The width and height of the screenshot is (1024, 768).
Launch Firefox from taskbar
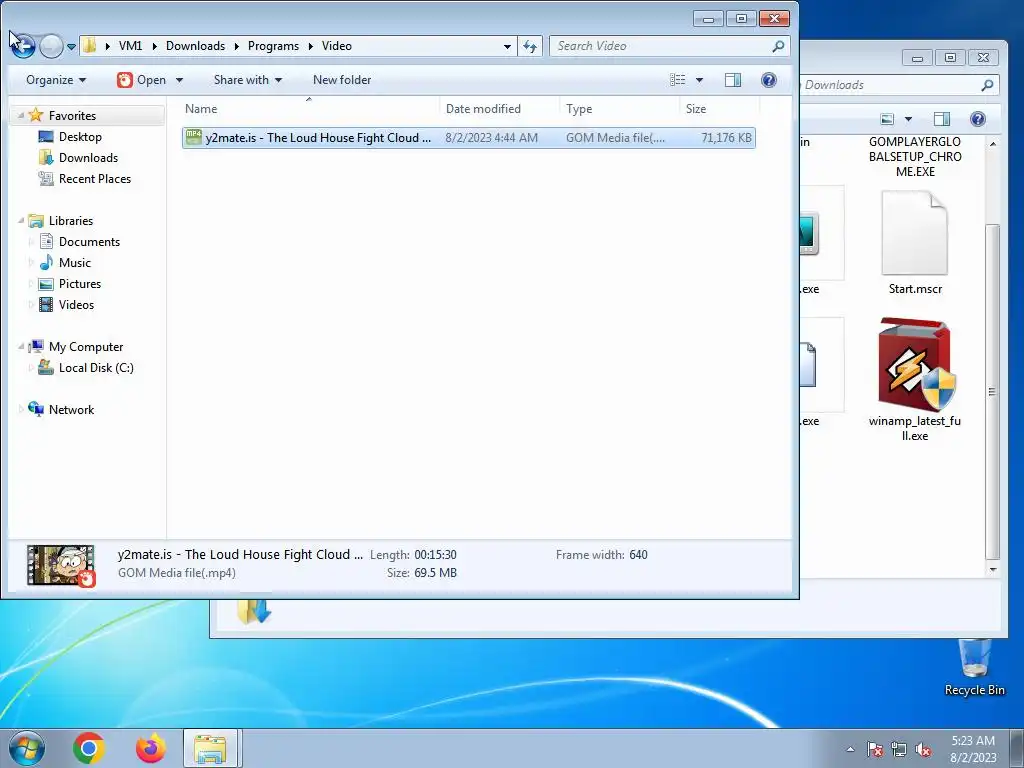pos(150,748)
